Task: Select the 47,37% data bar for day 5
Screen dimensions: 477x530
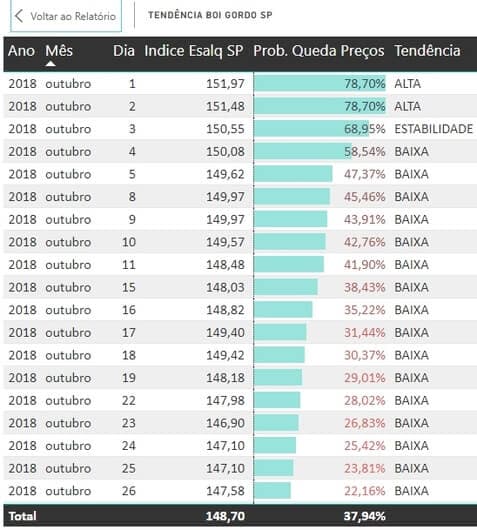Action: [293, 174]
